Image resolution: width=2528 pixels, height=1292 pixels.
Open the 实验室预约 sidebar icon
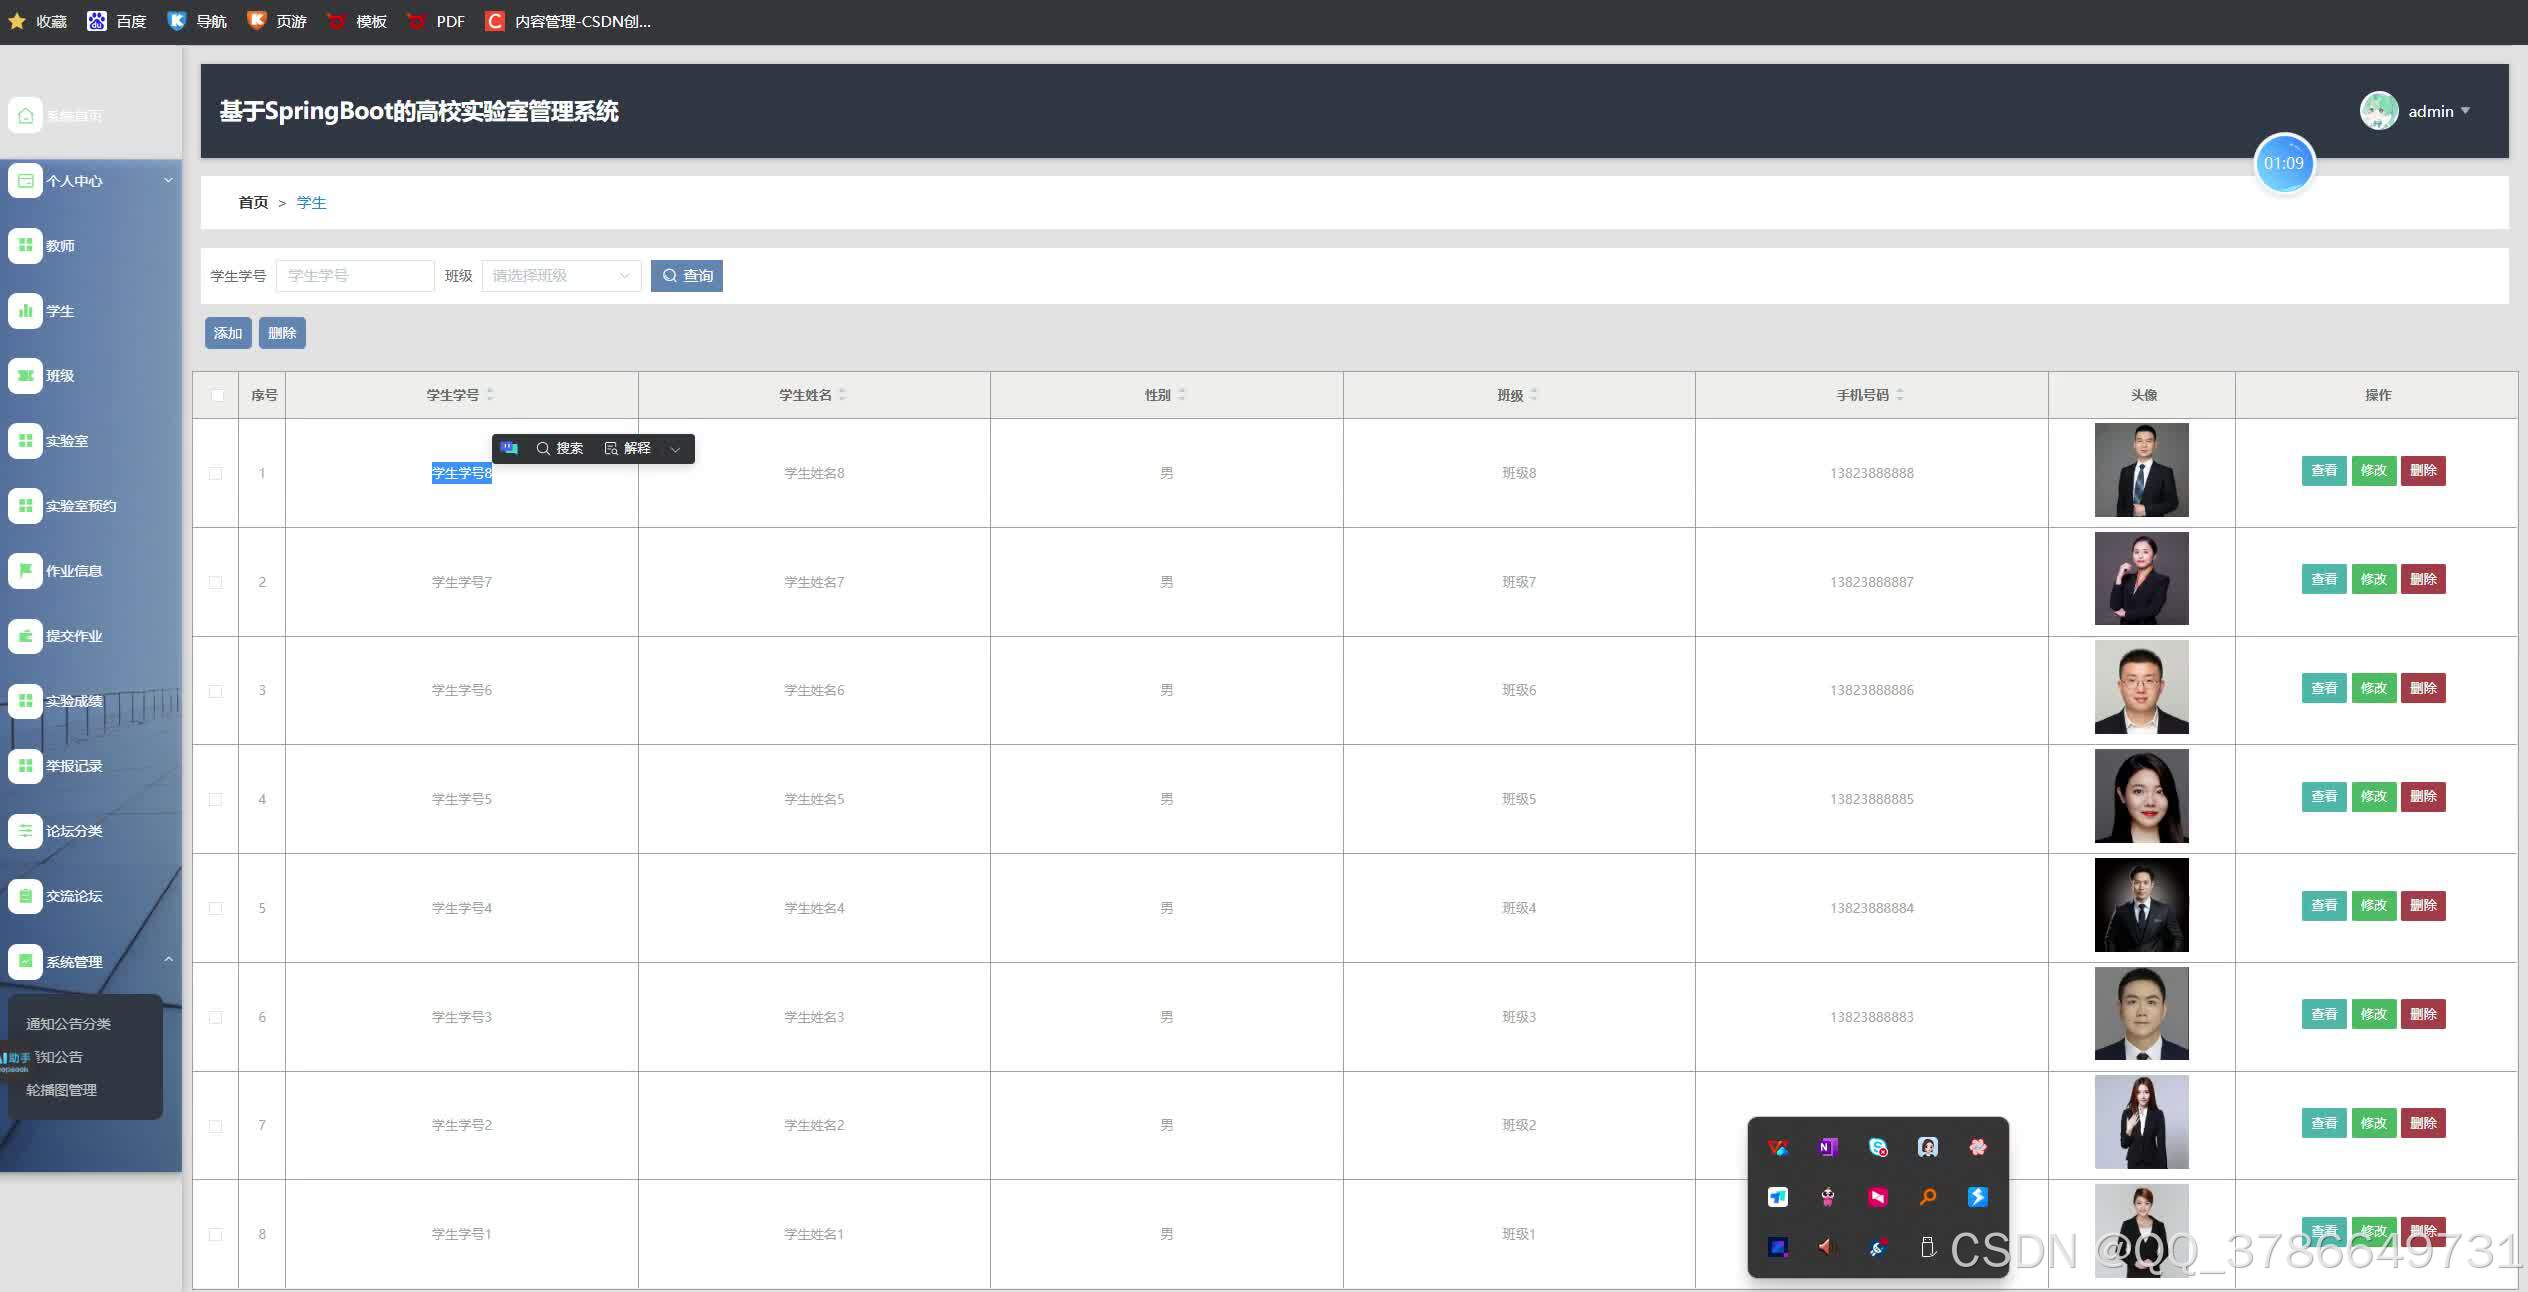click(25, 506)
